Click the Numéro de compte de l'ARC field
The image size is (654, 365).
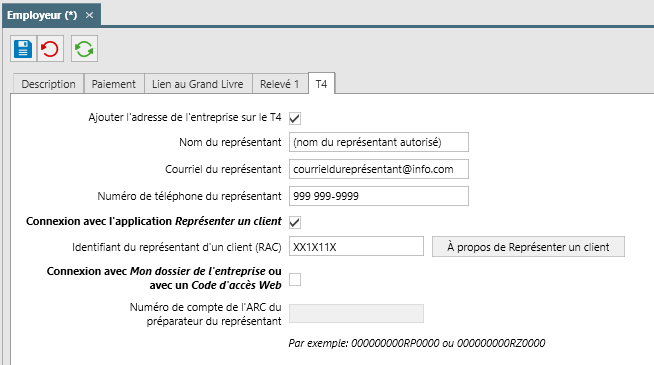(x=356, y=313)
